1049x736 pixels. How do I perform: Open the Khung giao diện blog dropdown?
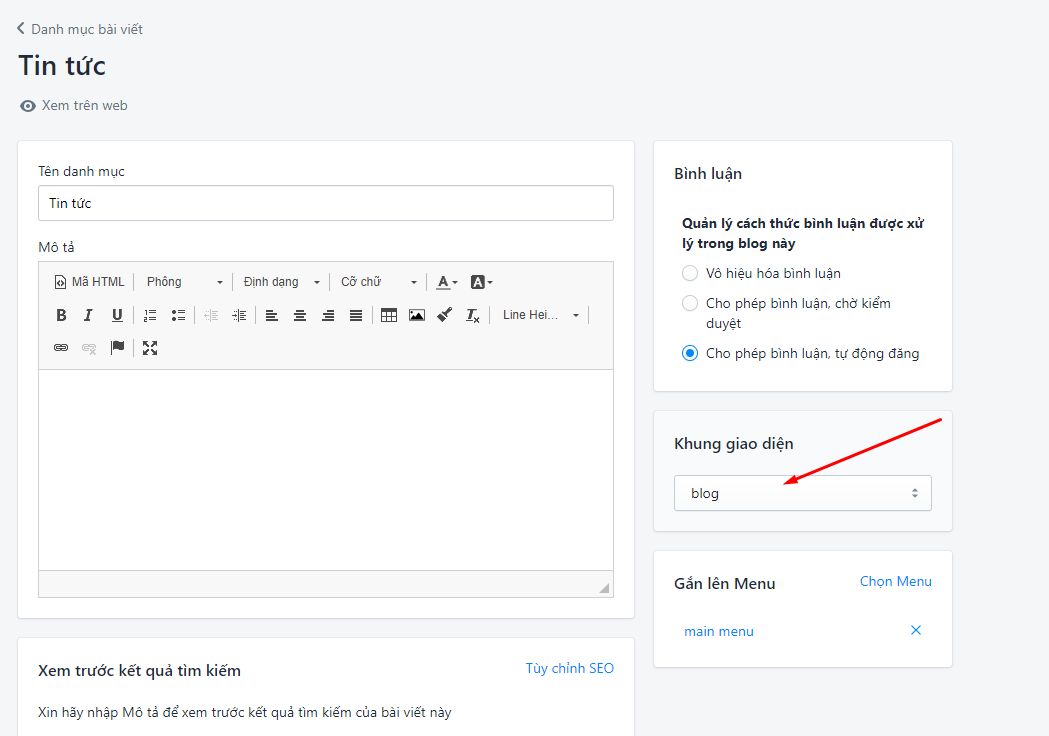[802, 493]
